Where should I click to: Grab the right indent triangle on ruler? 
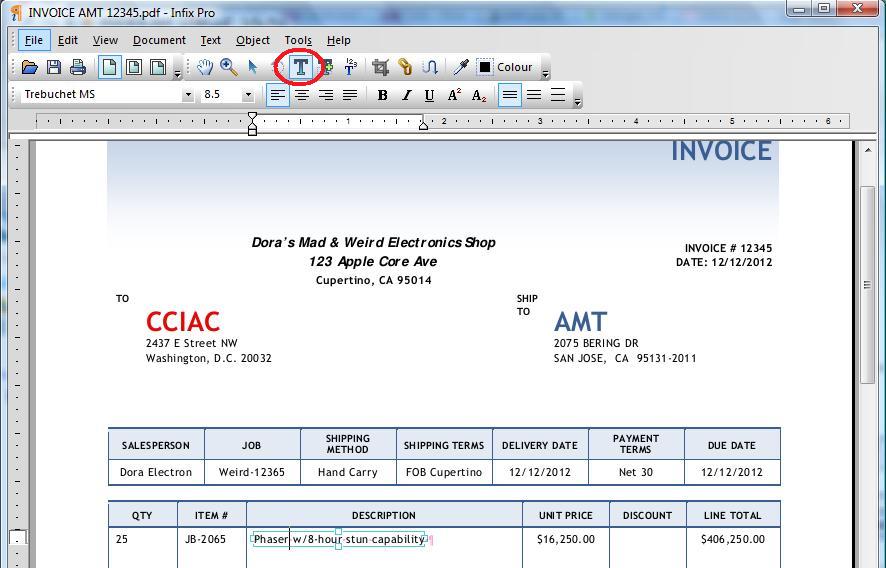[423, 125]
